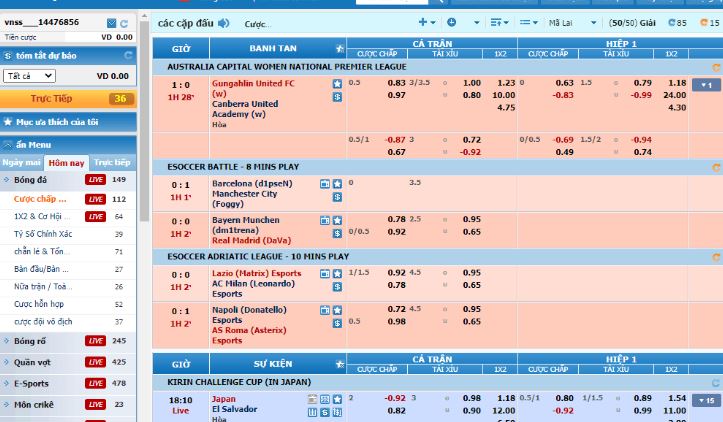Open dollar icon for Napoli vs AS Roma
The image size is (723, 422).
point(338,323)
